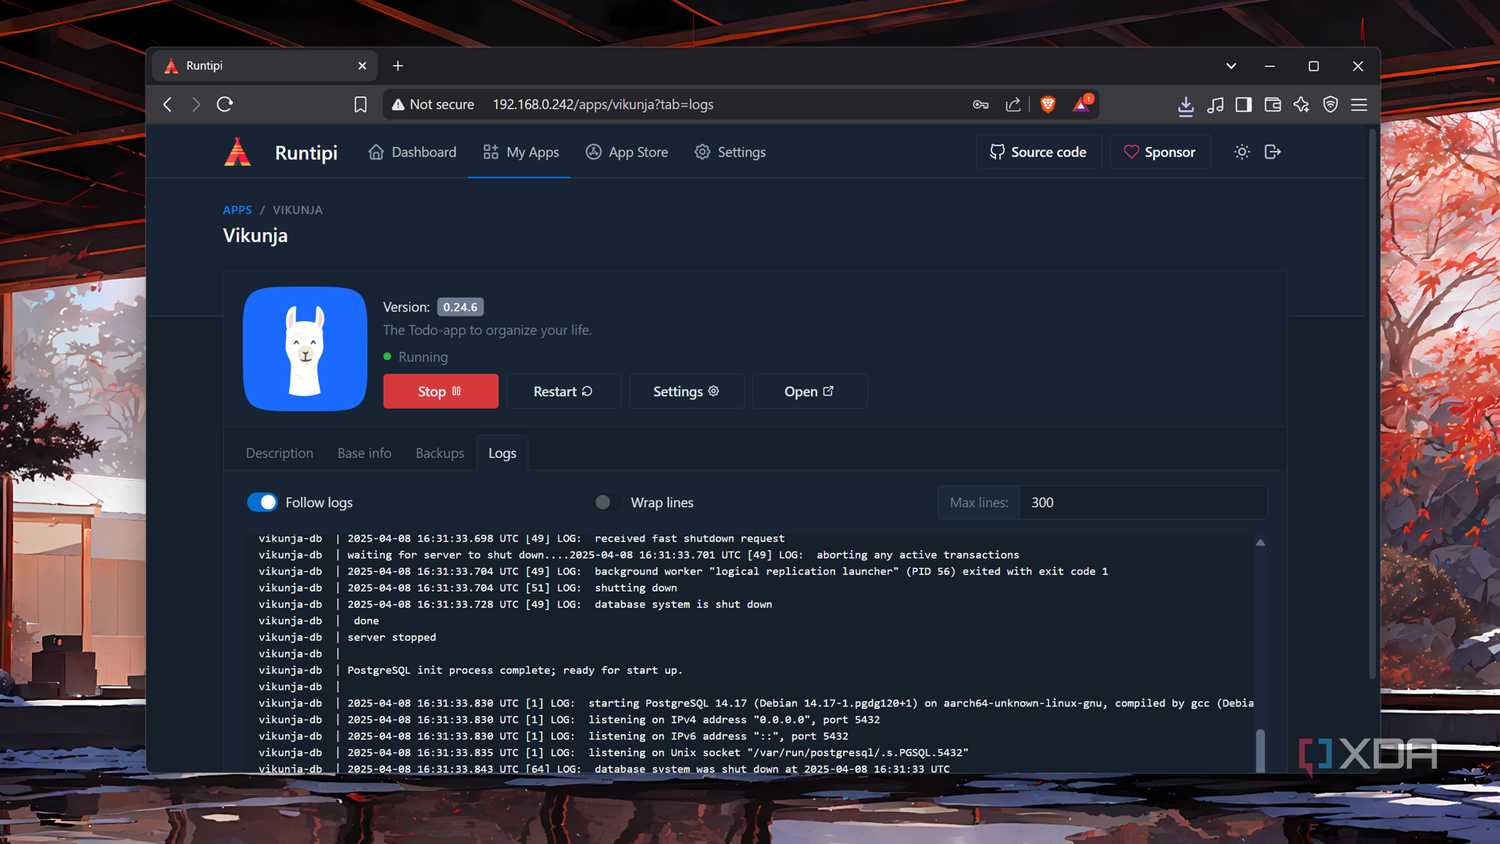Toggle the Follow logs switch
The height and width of the screenshot is (844, 1500).
click(262, 502)
